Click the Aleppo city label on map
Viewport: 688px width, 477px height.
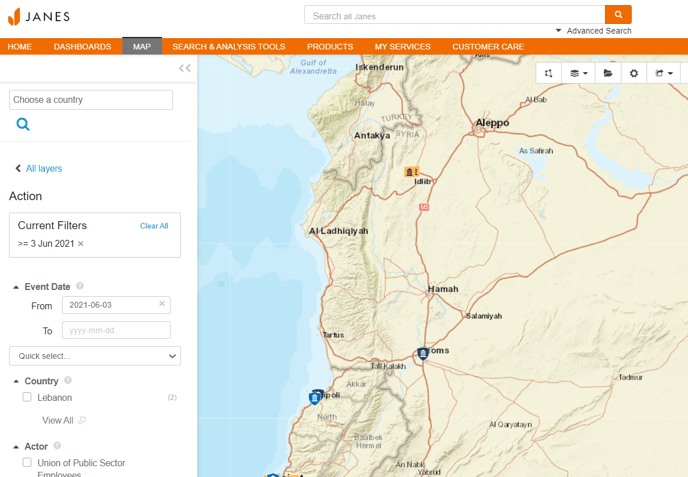[x=492, y=123]
